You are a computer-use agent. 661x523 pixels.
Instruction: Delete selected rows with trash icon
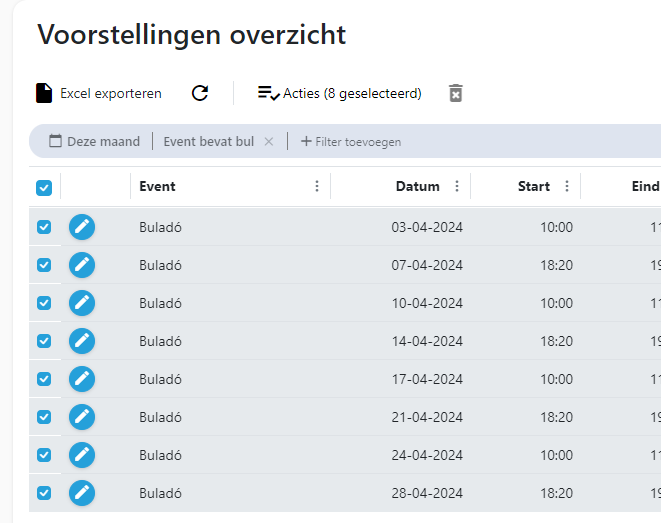click(455, 93)
